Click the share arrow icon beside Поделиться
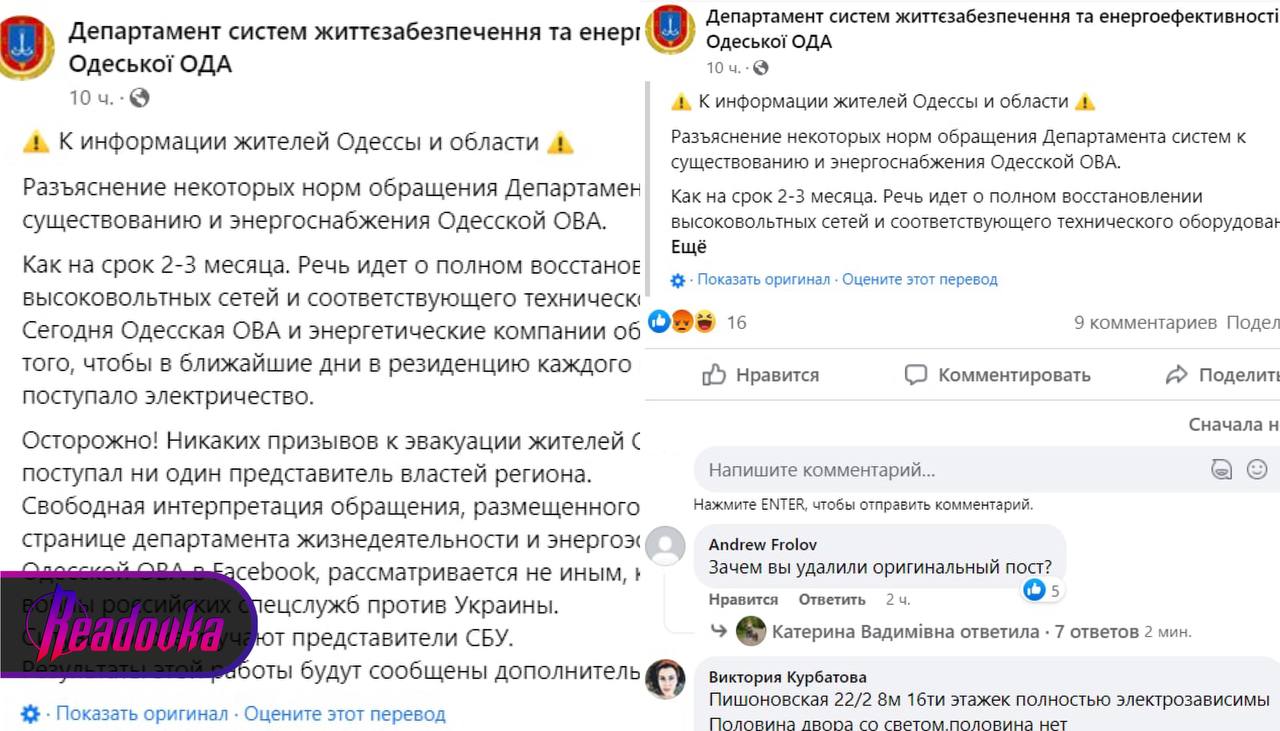The width and height of the screenshot is (1280, 731). click(1177, 375)
